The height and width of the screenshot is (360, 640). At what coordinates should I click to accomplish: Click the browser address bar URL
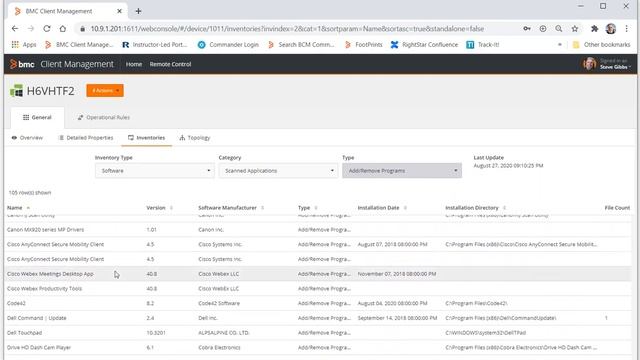(x=287, y=29)
